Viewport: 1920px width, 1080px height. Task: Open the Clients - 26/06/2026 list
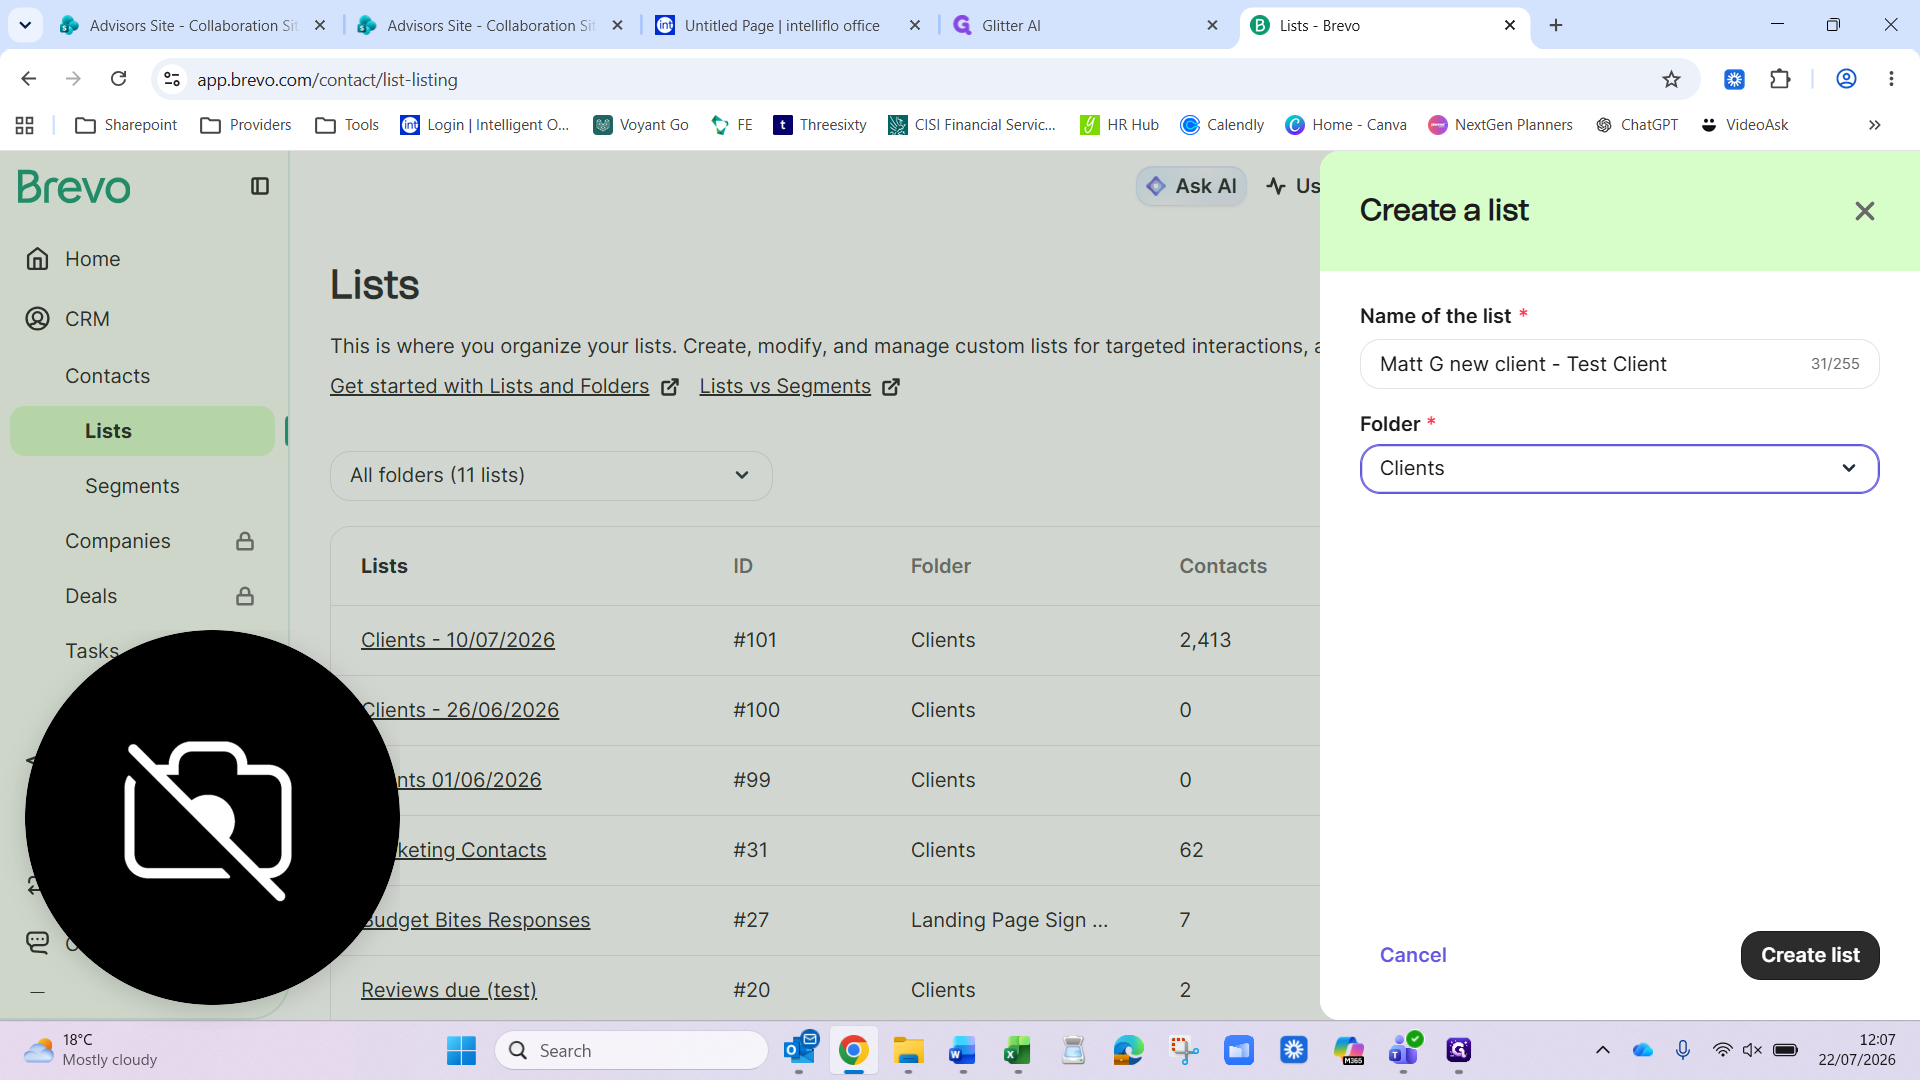point(460,710)
